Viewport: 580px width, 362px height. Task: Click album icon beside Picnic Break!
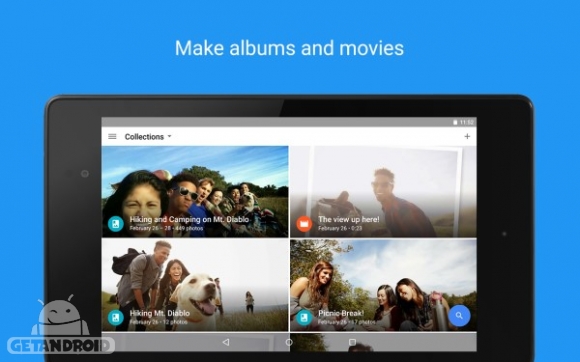304,317
